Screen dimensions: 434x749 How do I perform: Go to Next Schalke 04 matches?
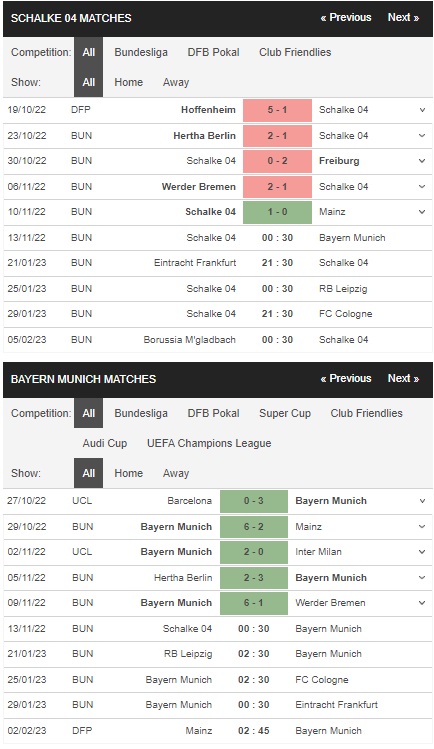coord(403,18)
